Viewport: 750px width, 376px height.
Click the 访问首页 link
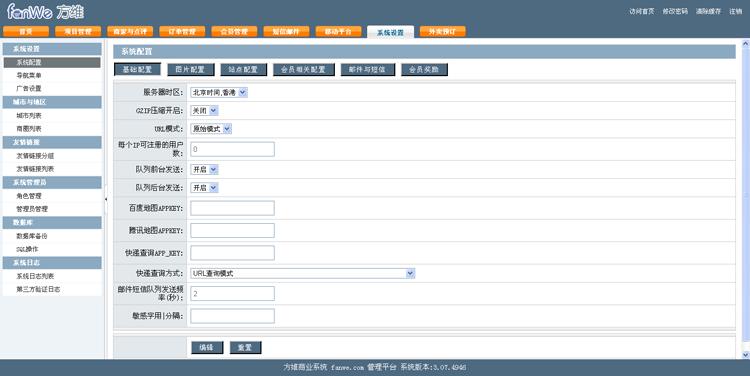(641, 11)
